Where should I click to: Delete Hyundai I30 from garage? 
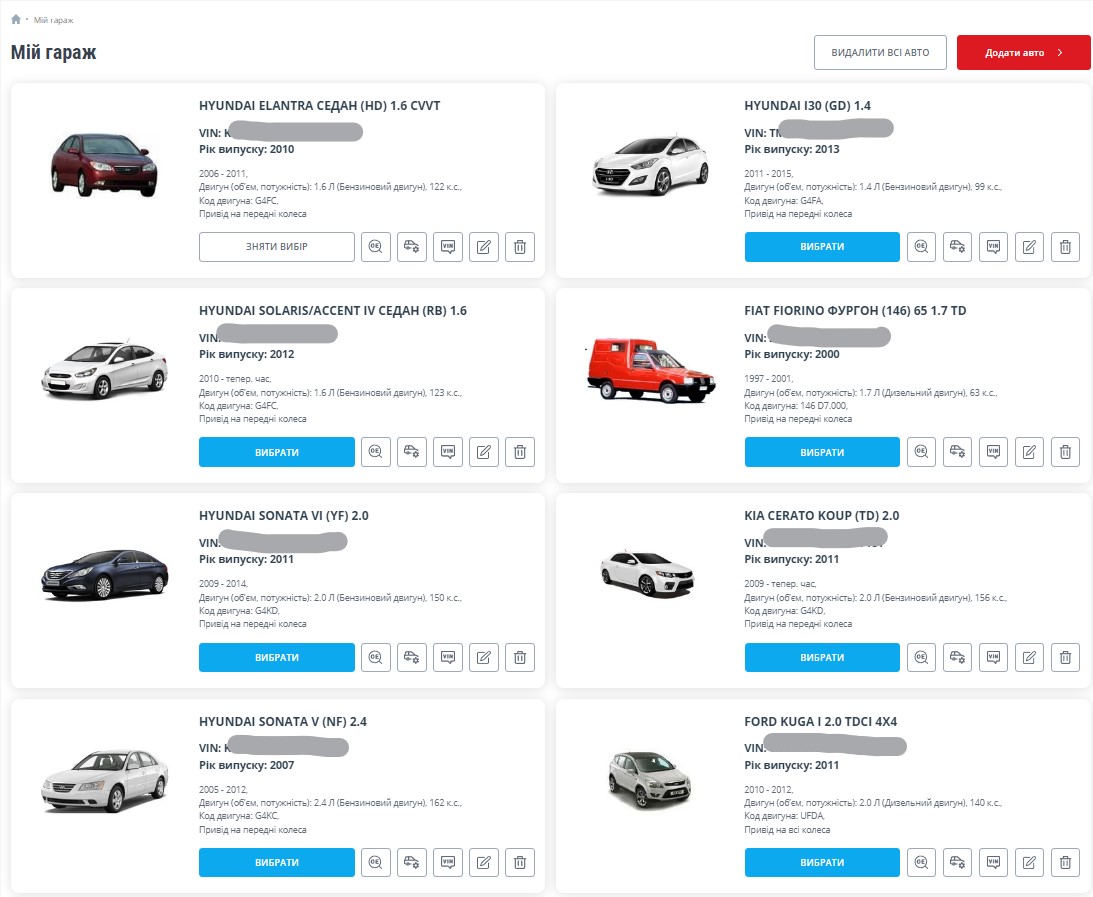[1065, 247]
